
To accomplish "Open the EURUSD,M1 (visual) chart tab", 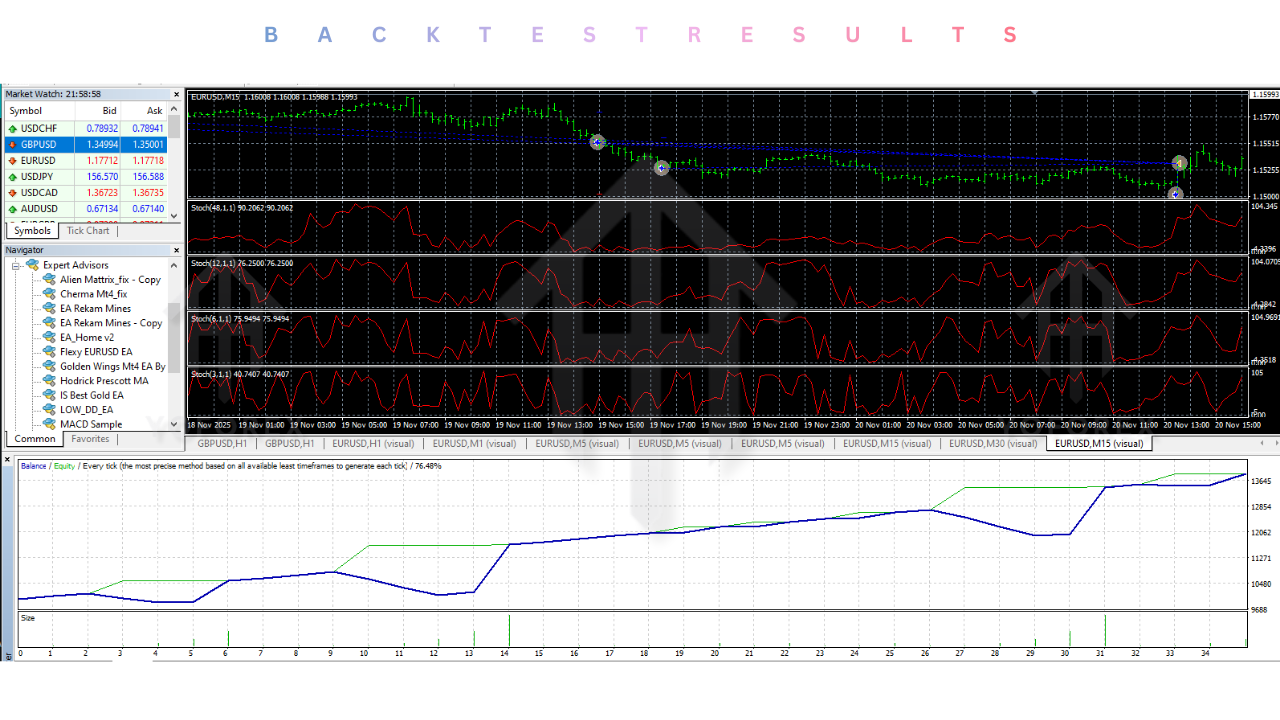I will coord(475,443).
